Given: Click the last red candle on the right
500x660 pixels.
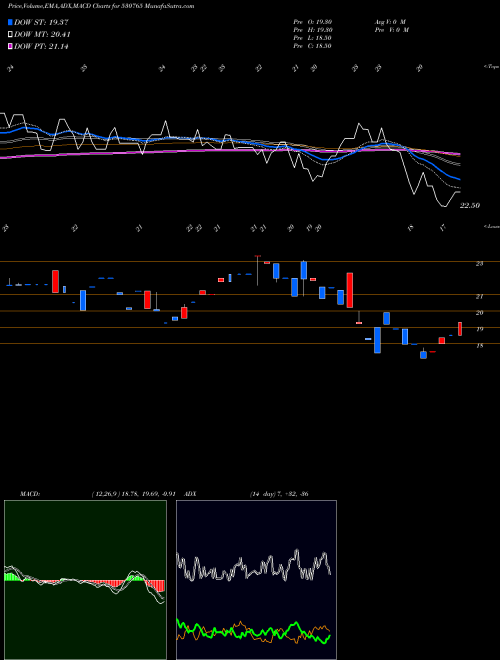Looking at the screenshot, I should pos(460,329).
